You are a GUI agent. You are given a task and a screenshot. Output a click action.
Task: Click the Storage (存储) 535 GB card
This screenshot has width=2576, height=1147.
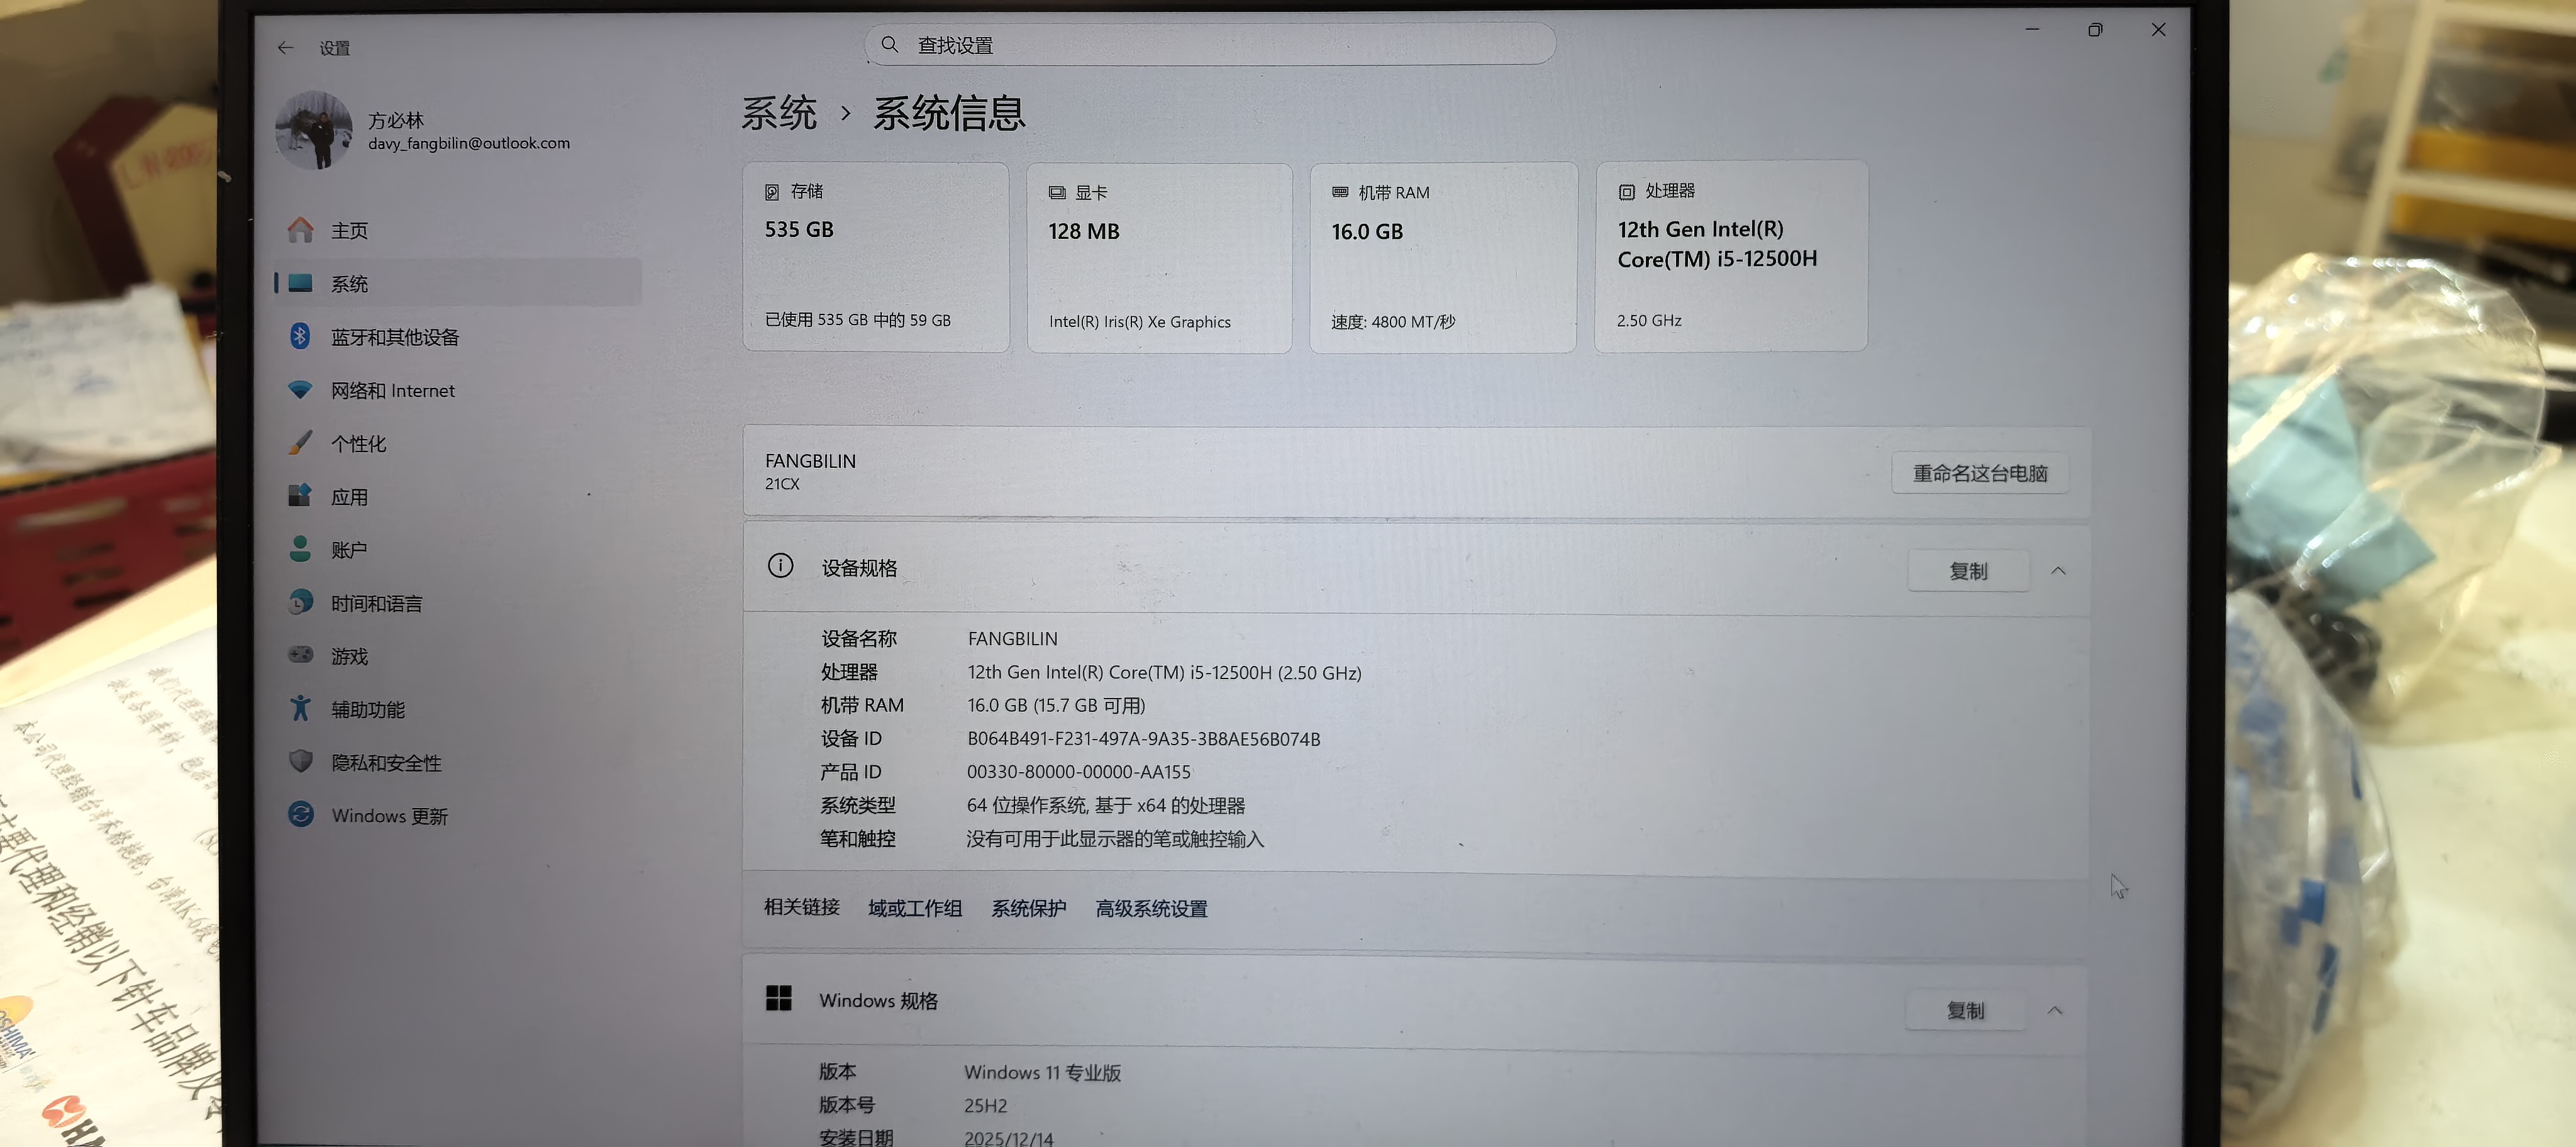pyautogui.click(x=875, y=257)
